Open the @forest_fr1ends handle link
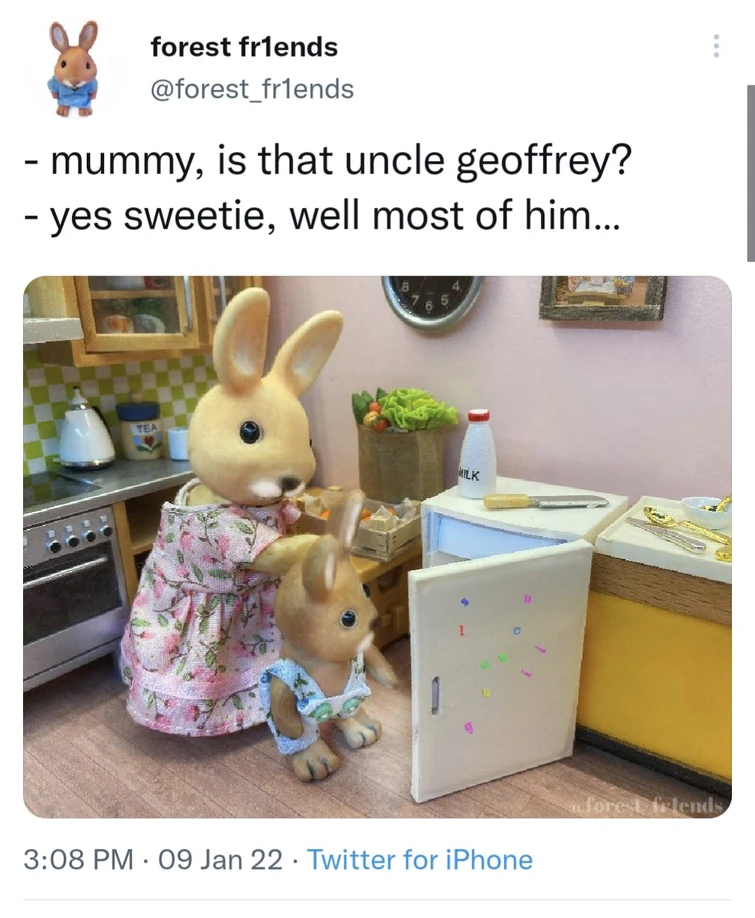Viewport: 755px width, 918px height. [252, 90]
